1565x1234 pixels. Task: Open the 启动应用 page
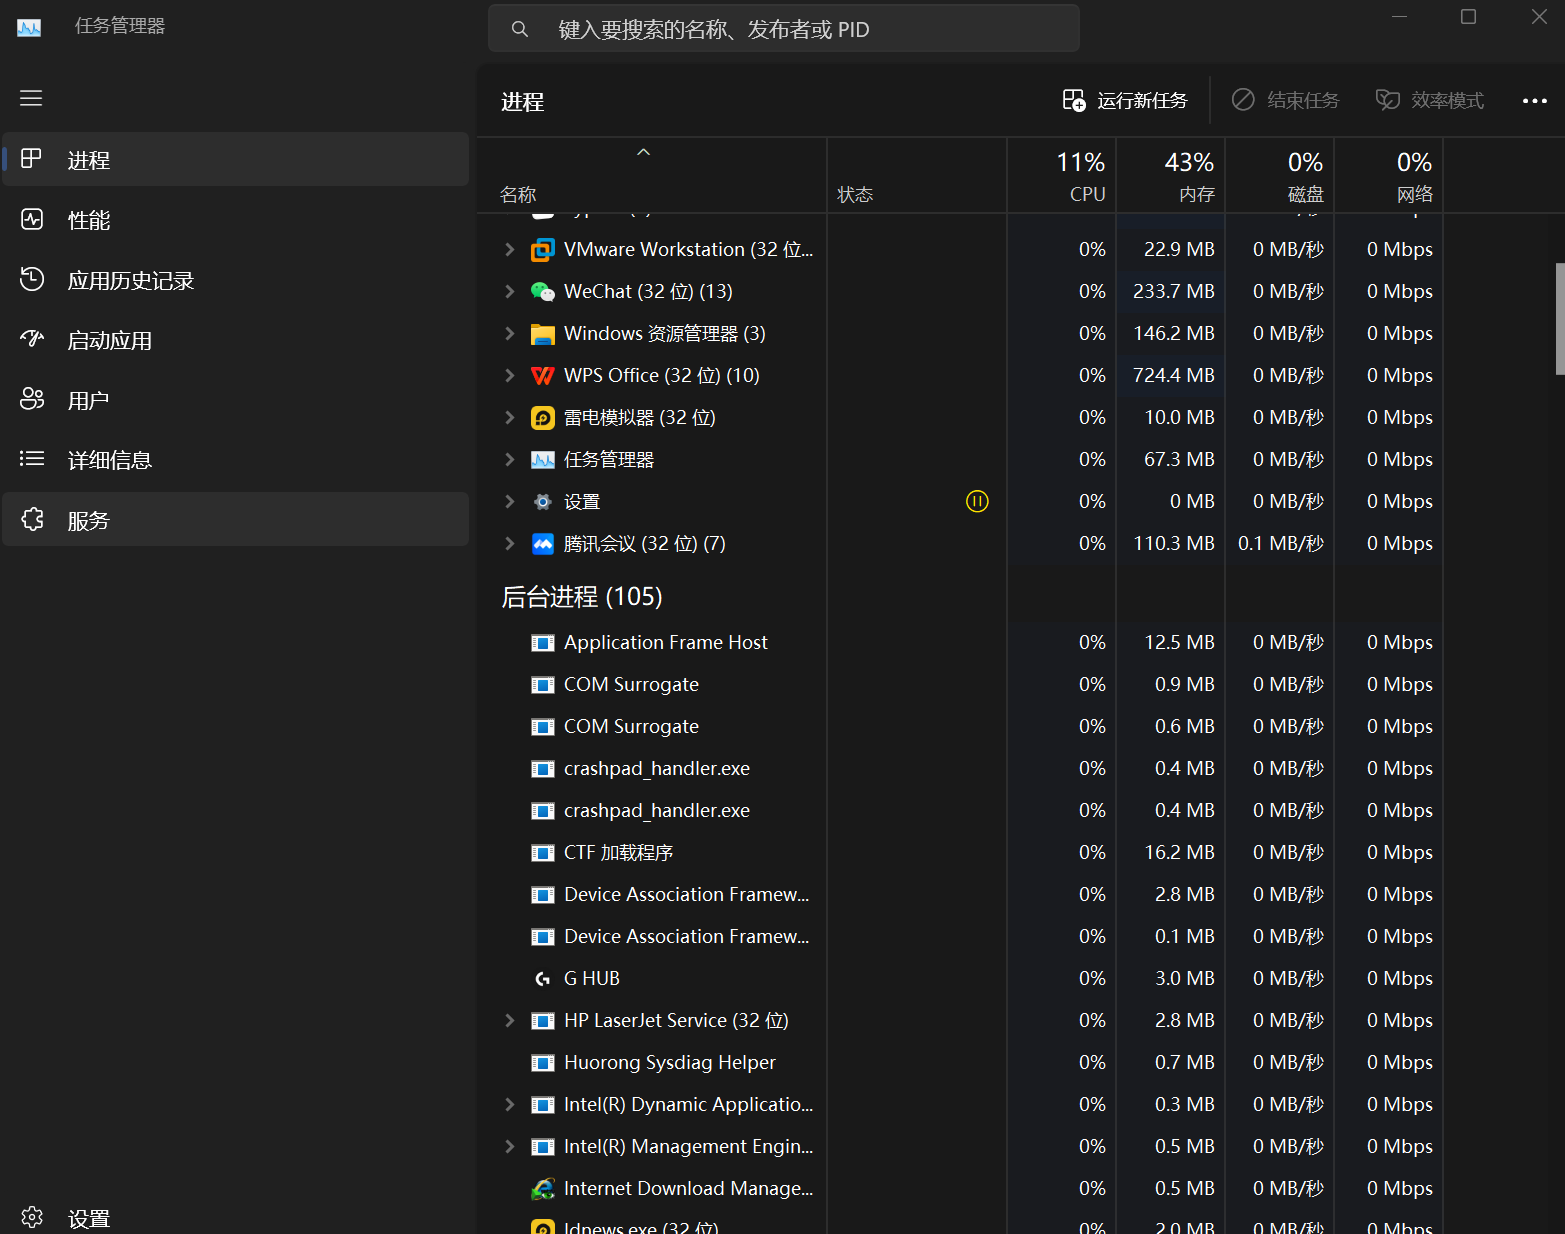point(109,340)
